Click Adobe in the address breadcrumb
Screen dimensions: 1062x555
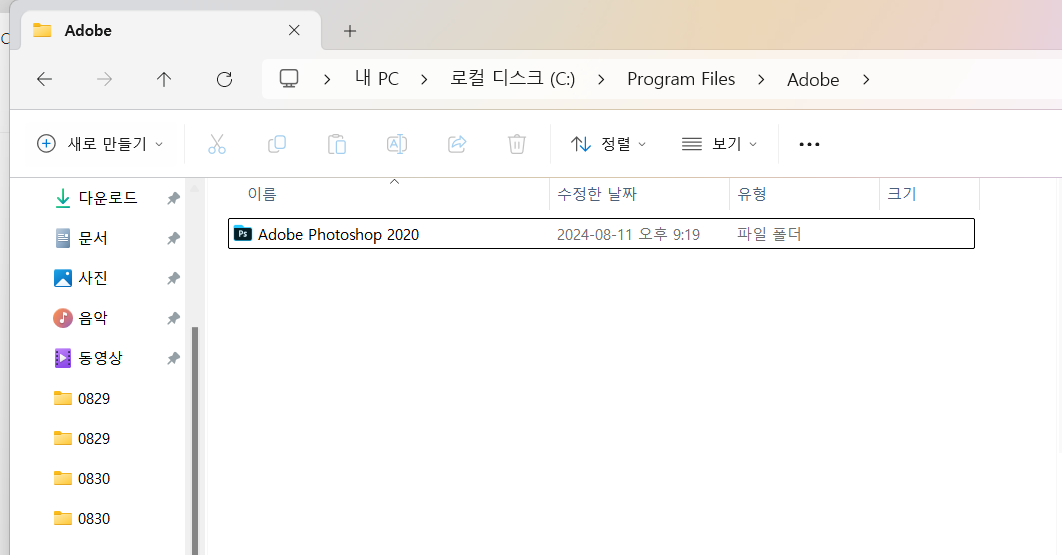(x=813, y=79)
